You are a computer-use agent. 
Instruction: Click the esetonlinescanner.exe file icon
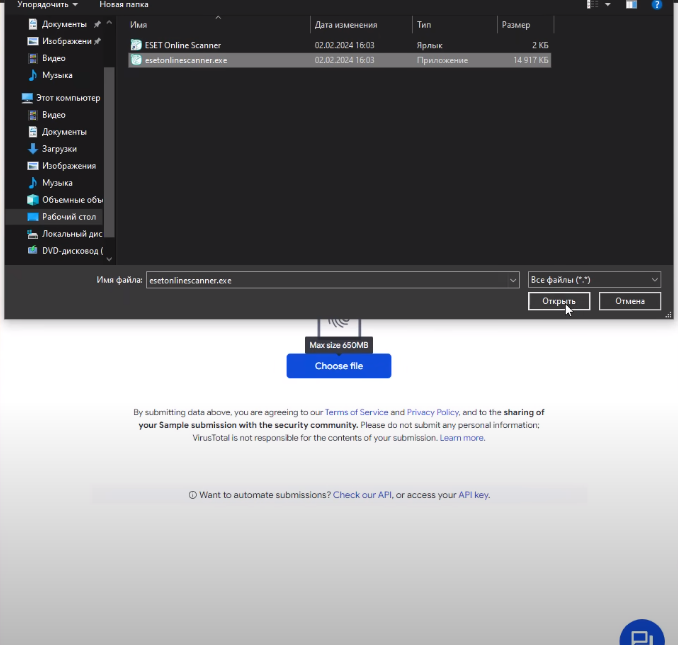pyautogui.click(x=136, y=60)
